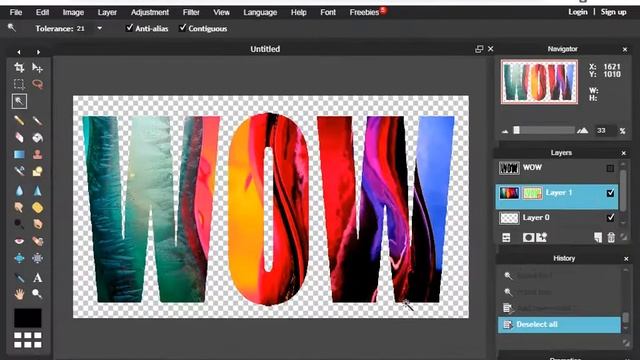The image size is (640, 360).
Task: Open the layer settings icon
Action: 506,238
